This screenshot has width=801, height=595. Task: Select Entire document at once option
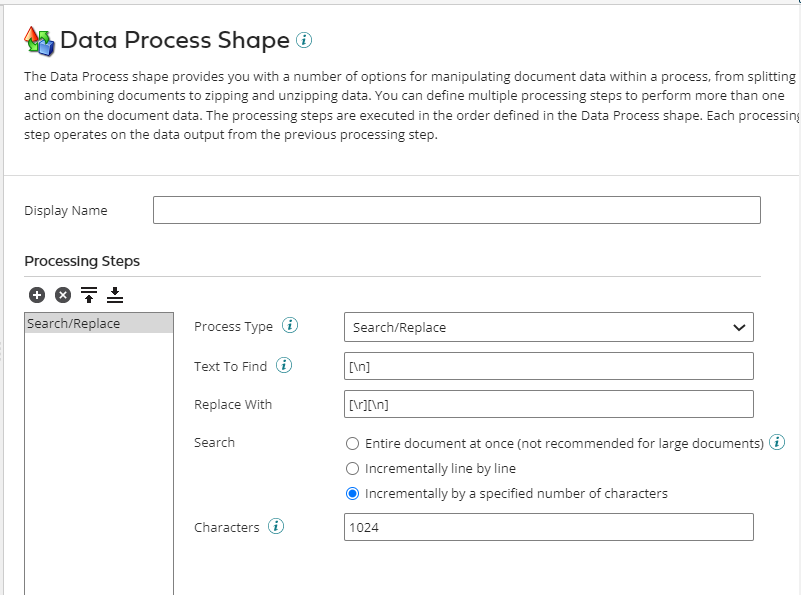pos(352,443)
